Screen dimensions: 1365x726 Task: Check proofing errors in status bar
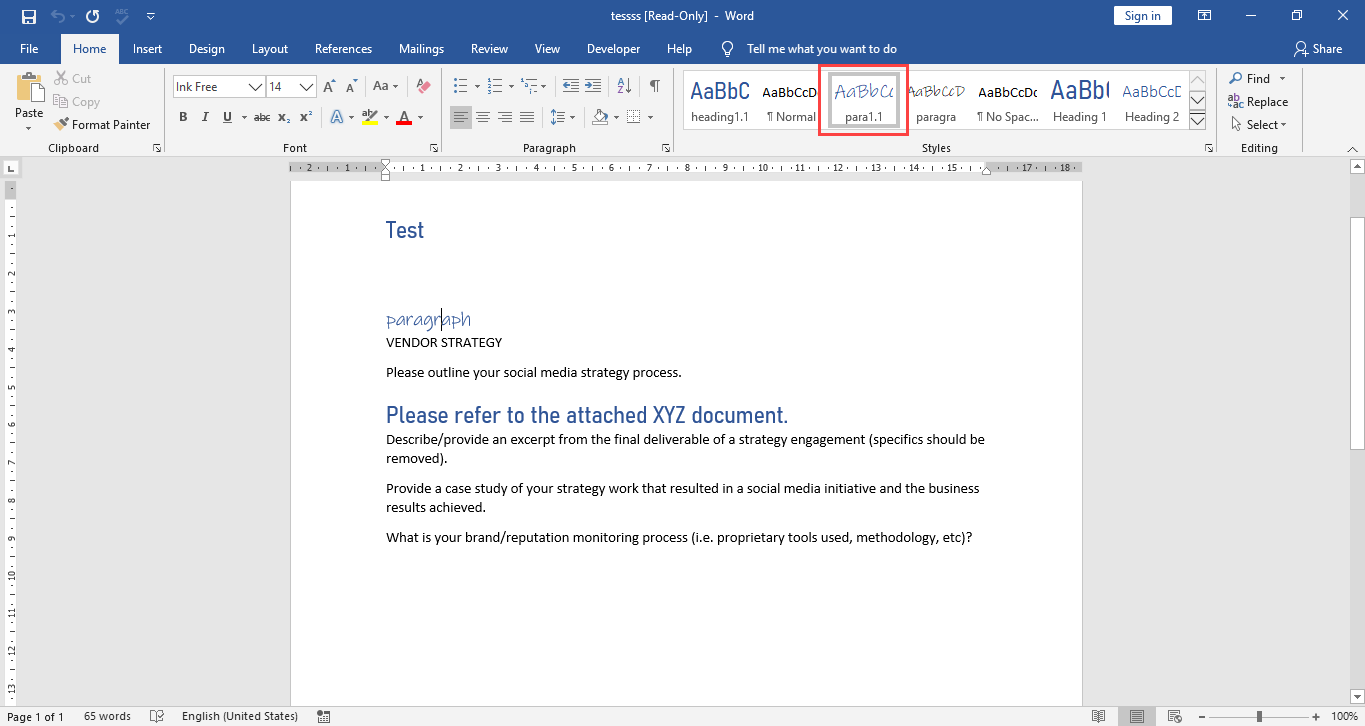[x=156, y=716]
